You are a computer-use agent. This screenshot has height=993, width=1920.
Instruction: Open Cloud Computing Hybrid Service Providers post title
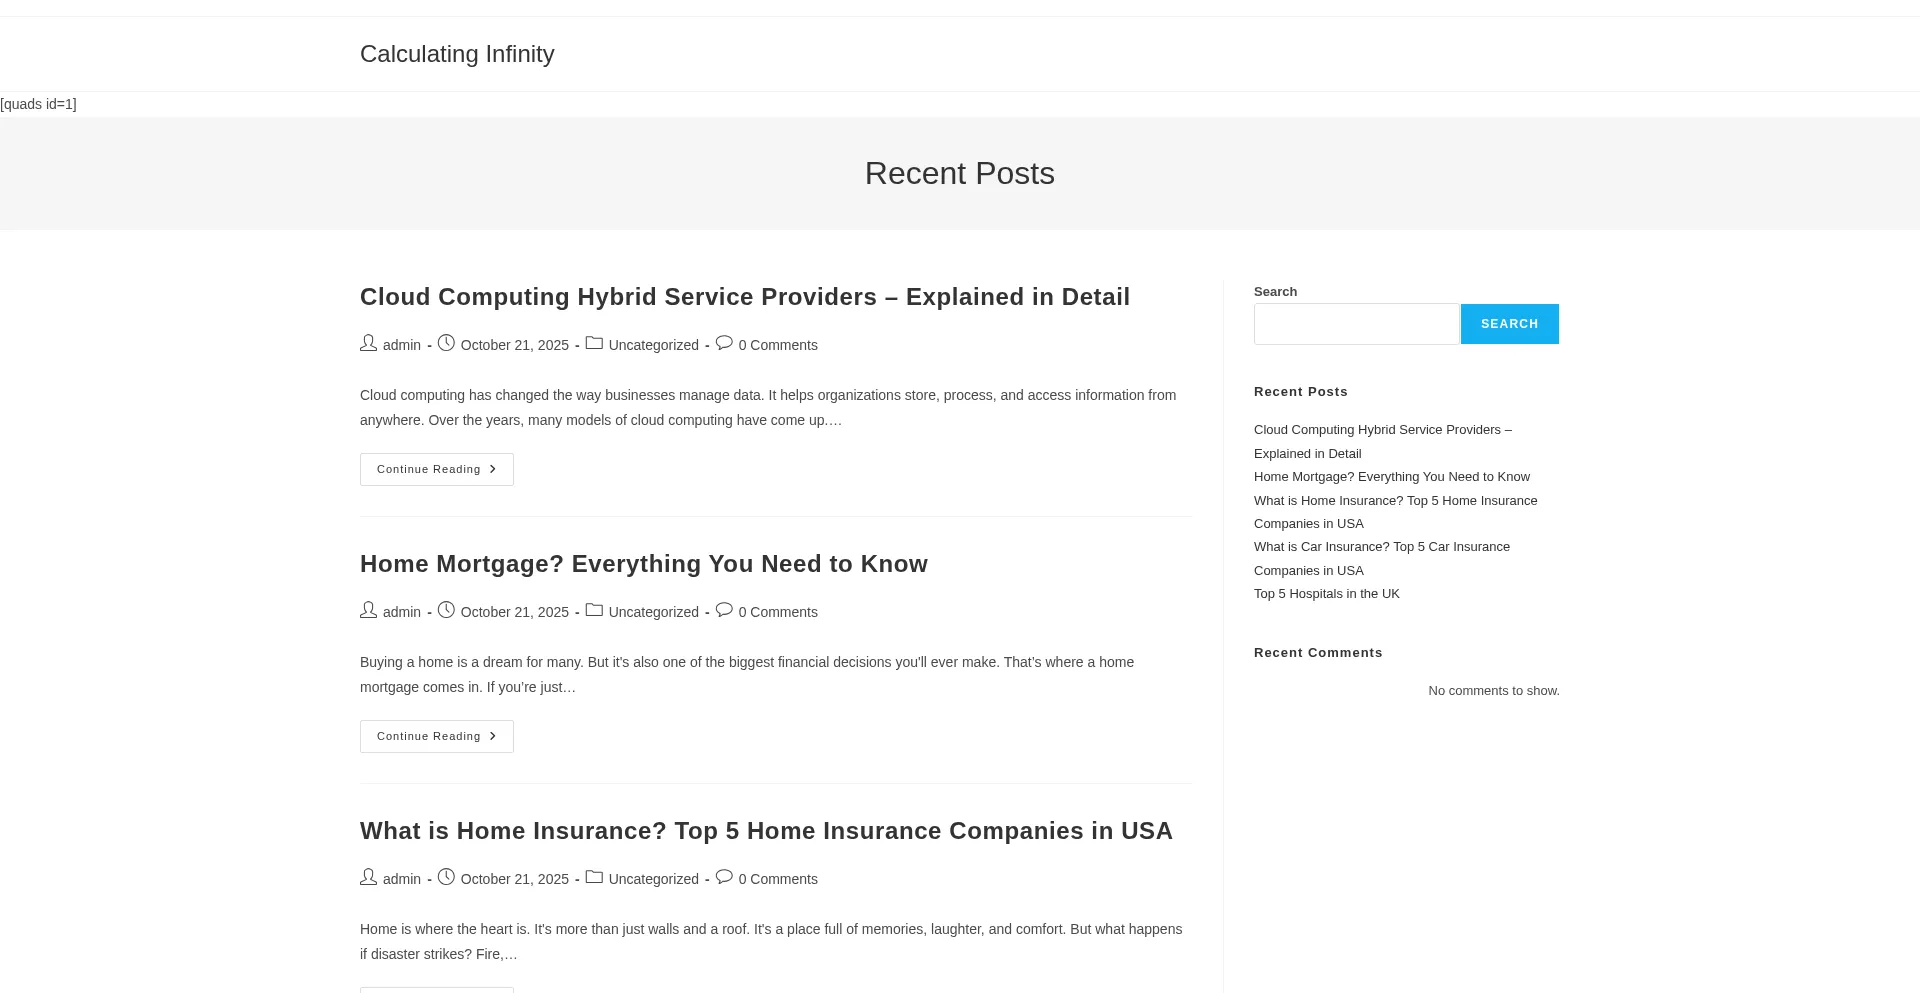pyautogui.click(x=745, y=297)
